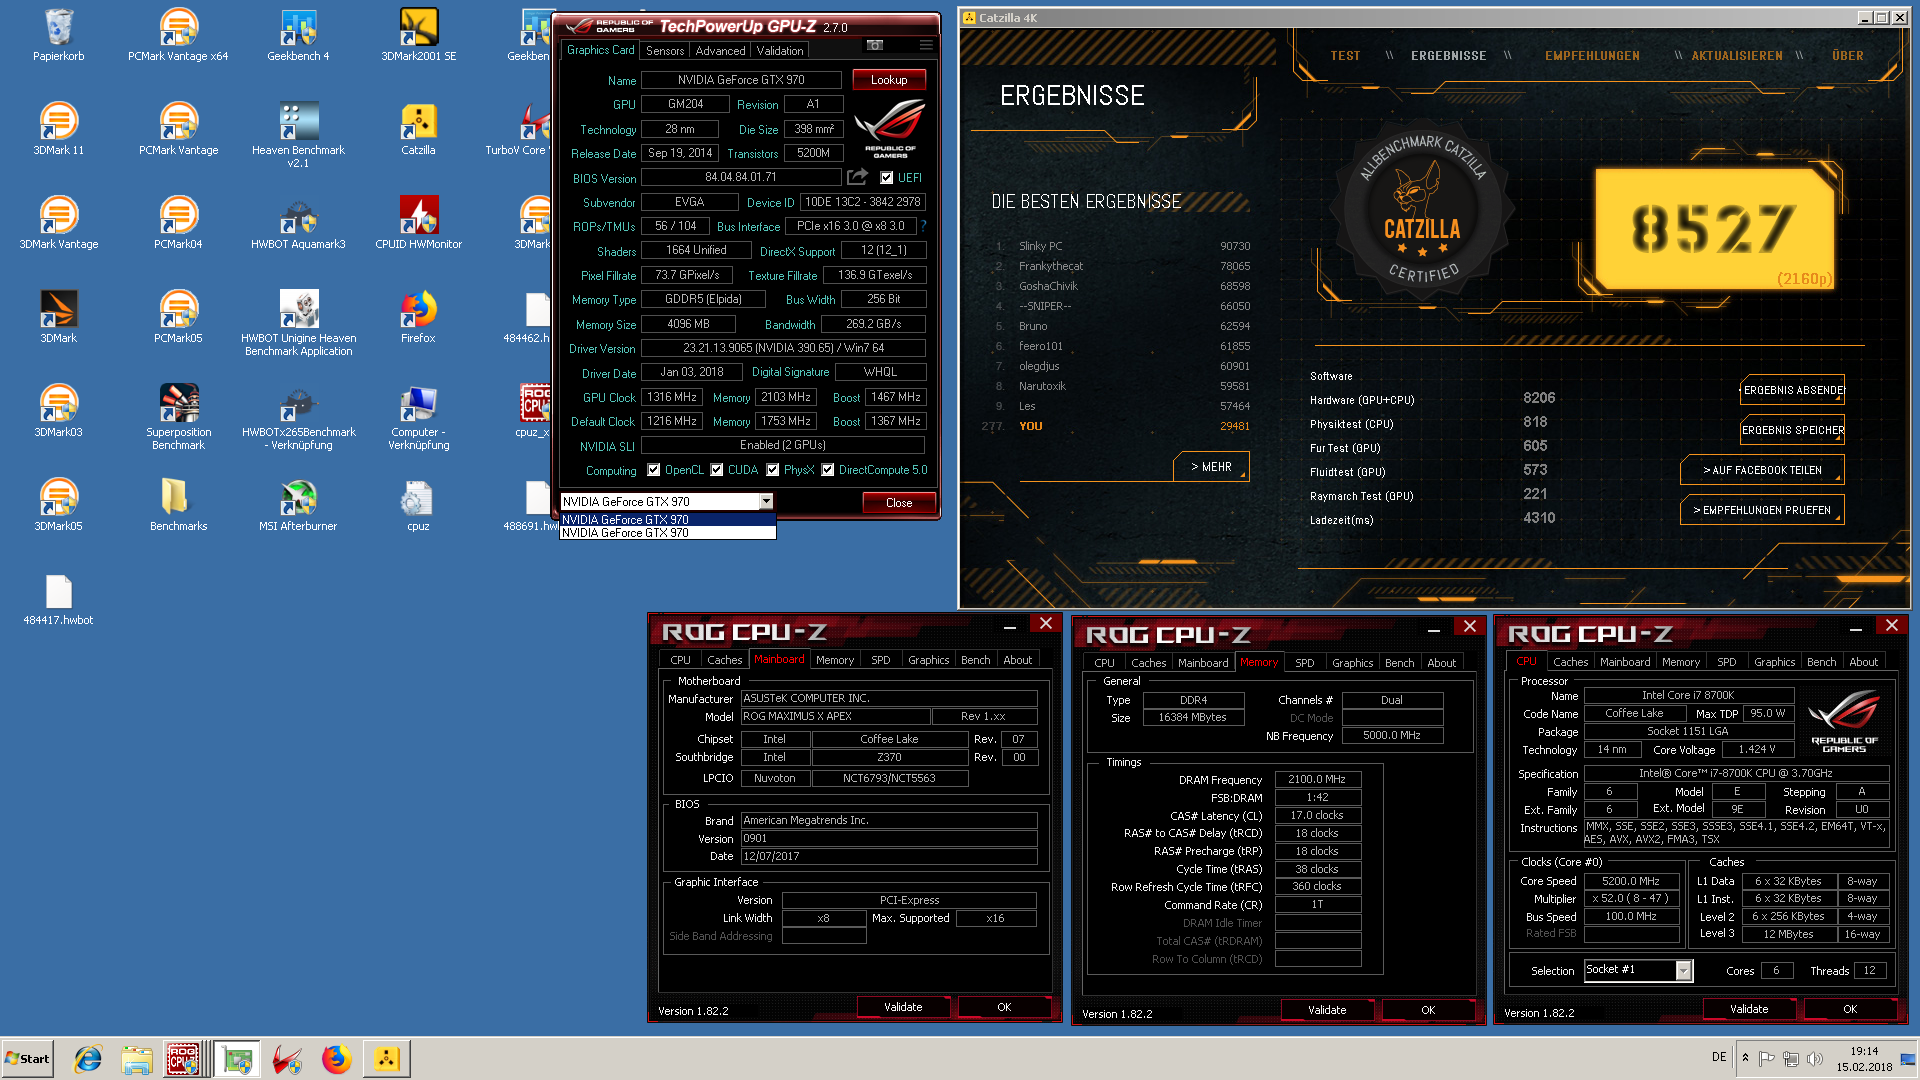Open the 484417.hwbot file on desktop
The height and width of the screenshot is (1080, 1920).
pyautogui.click(x=58, y=599)
